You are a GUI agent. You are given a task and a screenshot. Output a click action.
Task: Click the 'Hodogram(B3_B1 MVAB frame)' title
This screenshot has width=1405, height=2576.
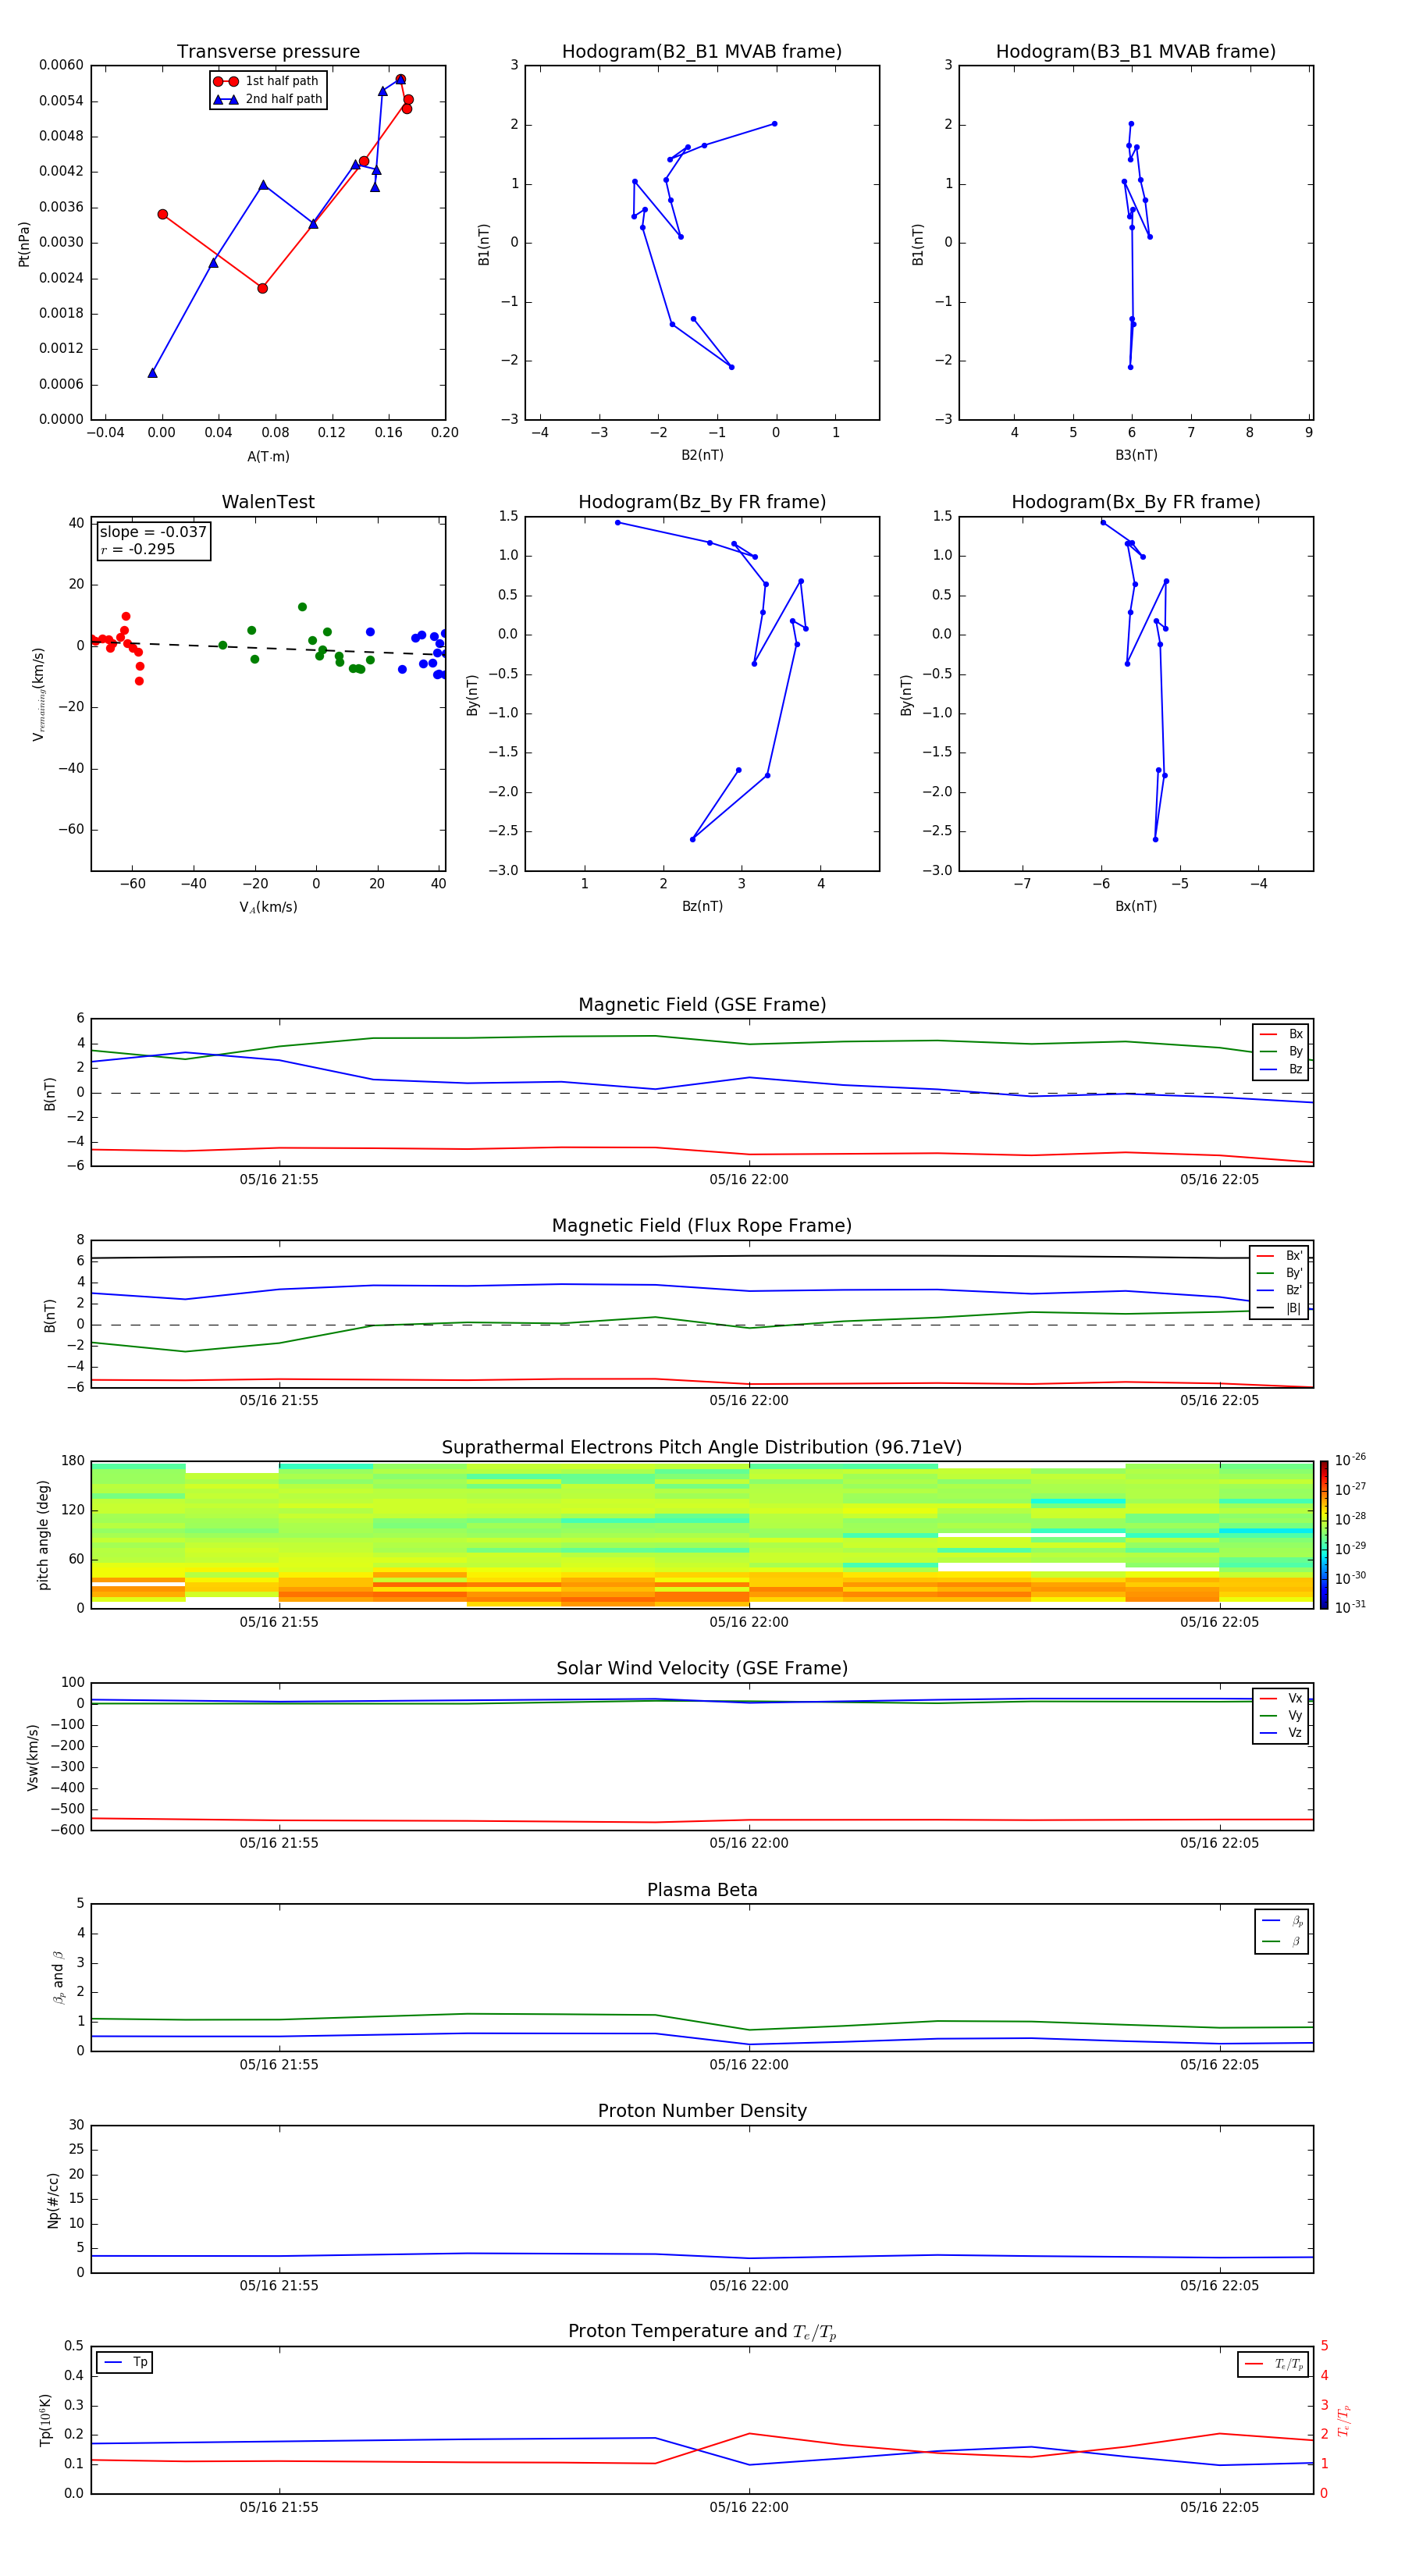1136,52
